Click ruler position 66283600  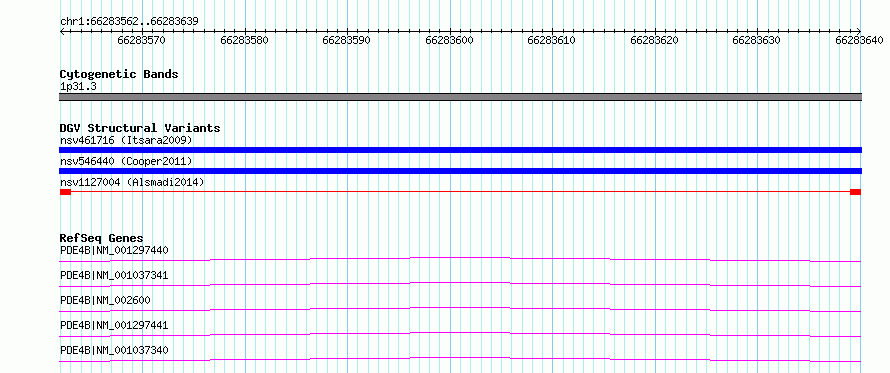(449, 41)
